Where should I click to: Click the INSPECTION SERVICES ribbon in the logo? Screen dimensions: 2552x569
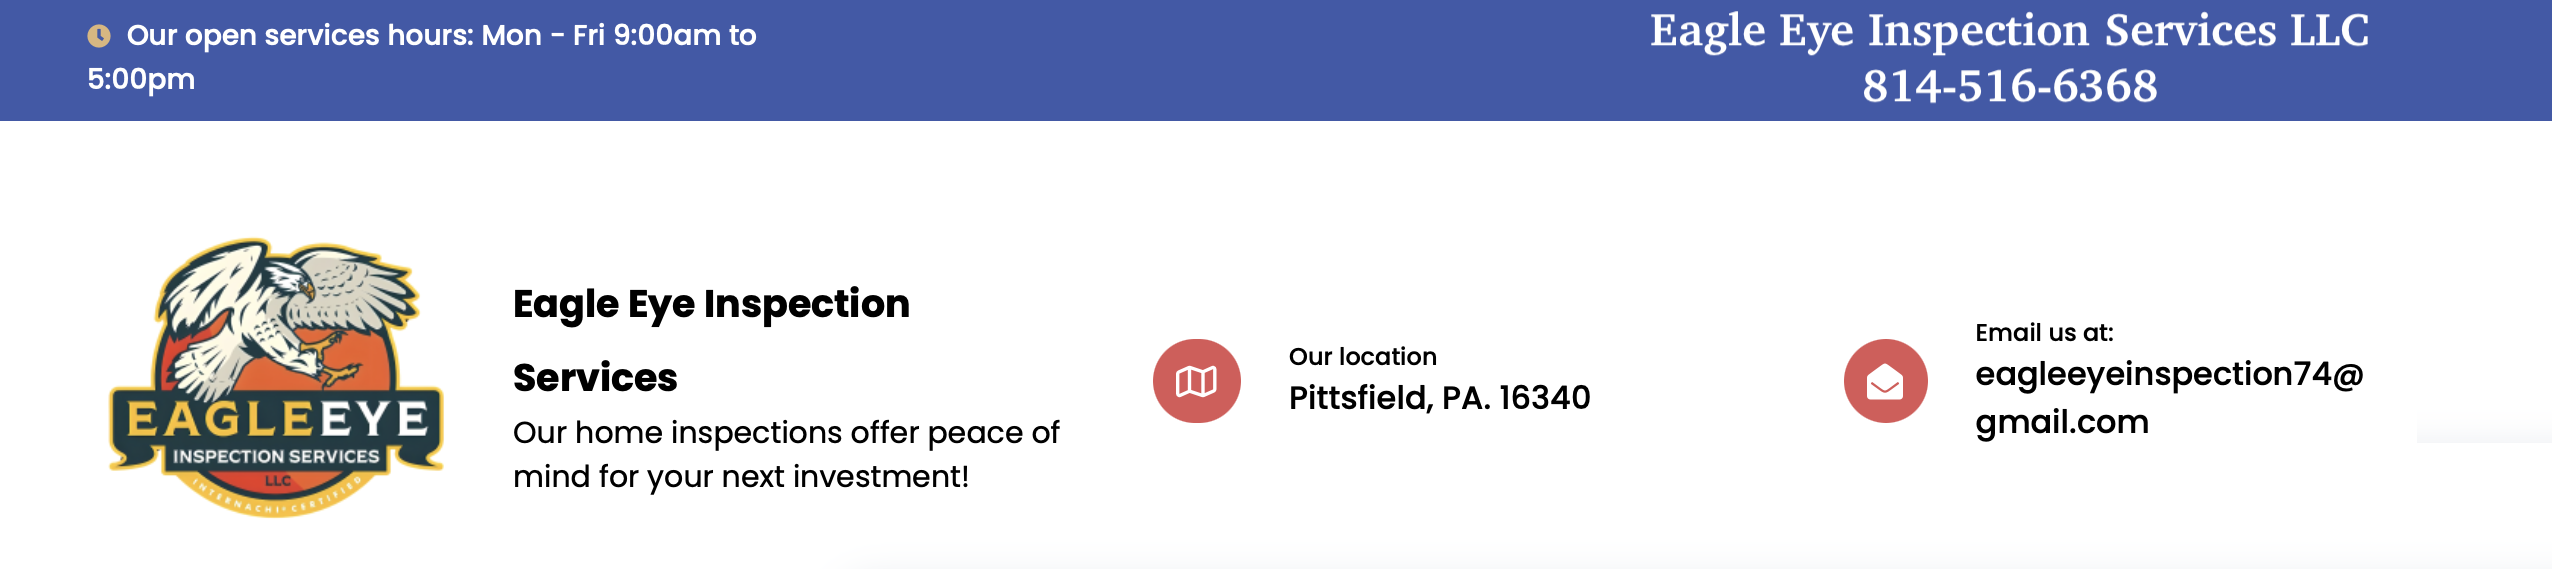tap(276, 457)
